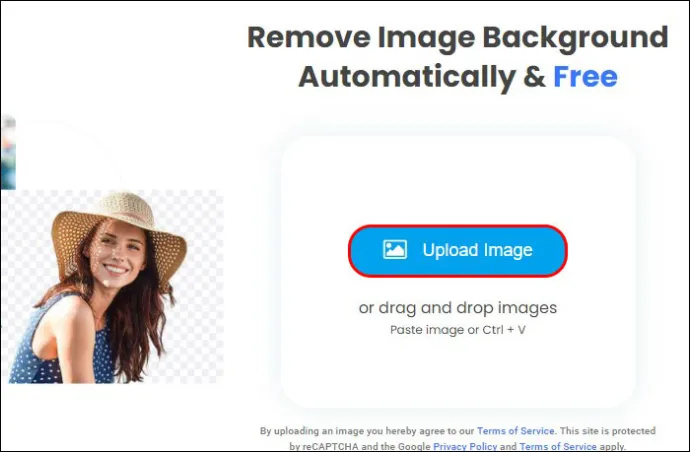Image resolution: width=690 pixels, height=452 pixels.
Task: Open the Google Privacy Policy link
Action: click(465, 446)
